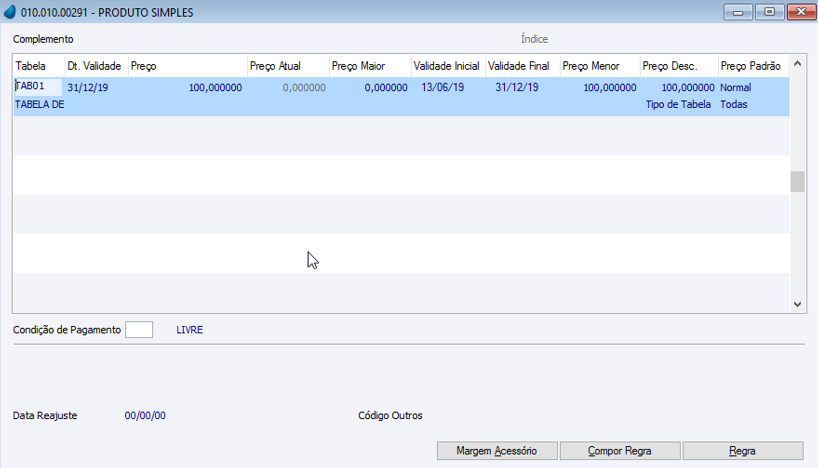Click the Margem Acessório button
This screenshot has height=468, width=818.
pos(497,451)
